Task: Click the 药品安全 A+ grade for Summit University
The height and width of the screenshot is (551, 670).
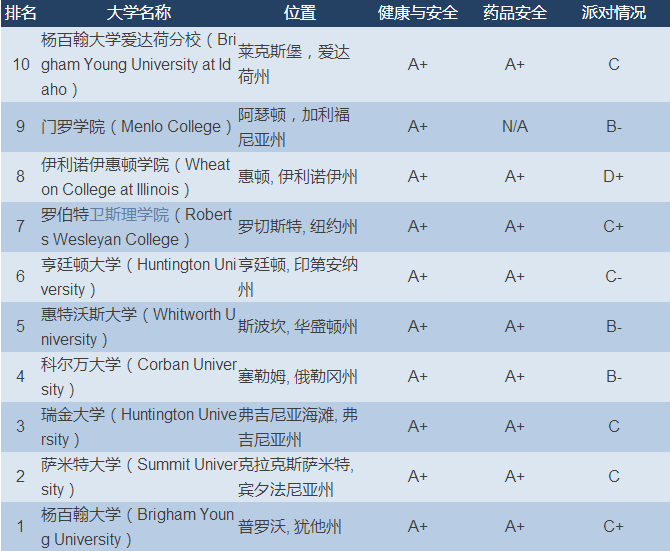Action: pyautogui.click(x=515, y=477)
